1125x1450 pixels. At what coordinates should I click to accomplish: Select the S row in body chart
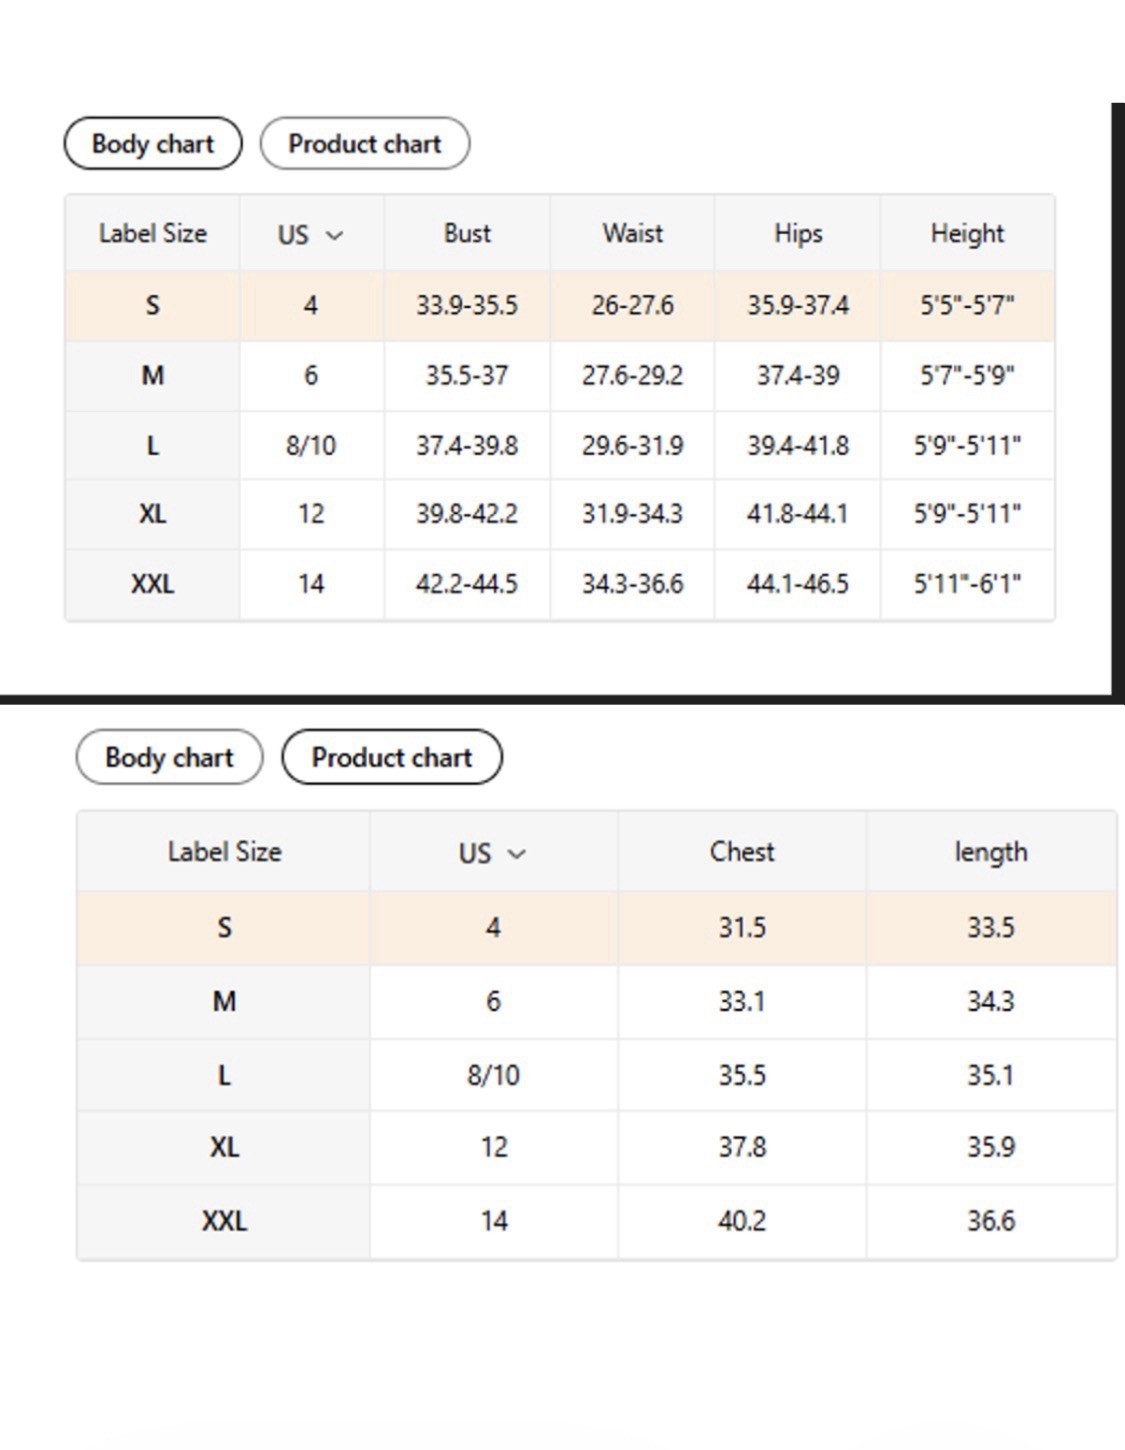[x=560, y=305]
